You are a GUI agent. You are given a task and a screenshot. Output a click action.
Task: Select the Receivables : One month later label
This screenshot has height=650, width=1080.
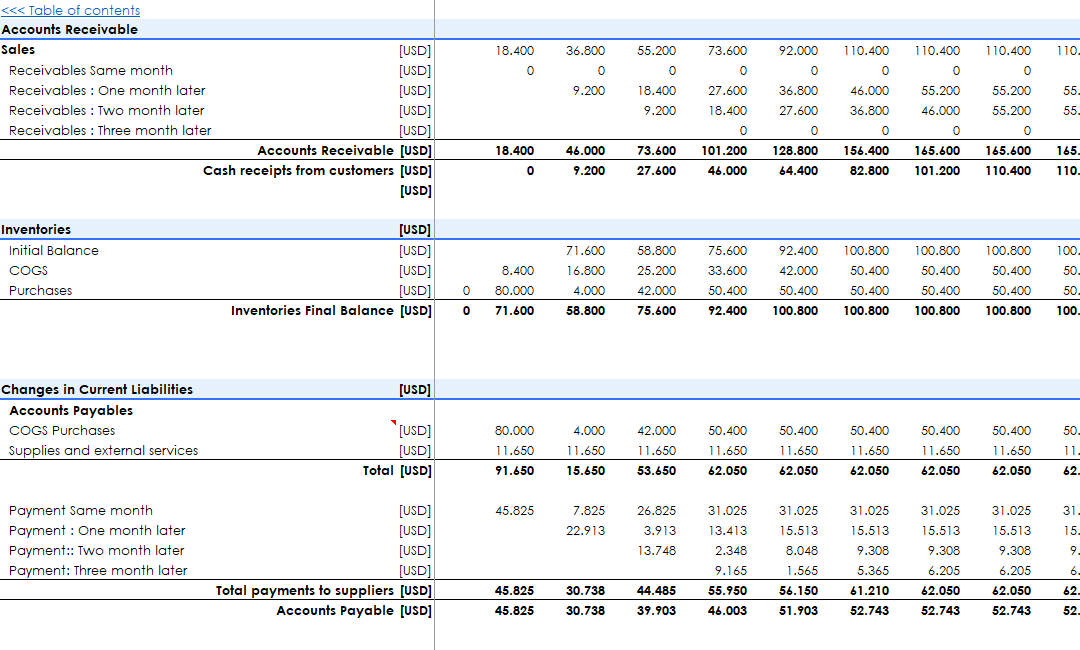click(107, 90)
